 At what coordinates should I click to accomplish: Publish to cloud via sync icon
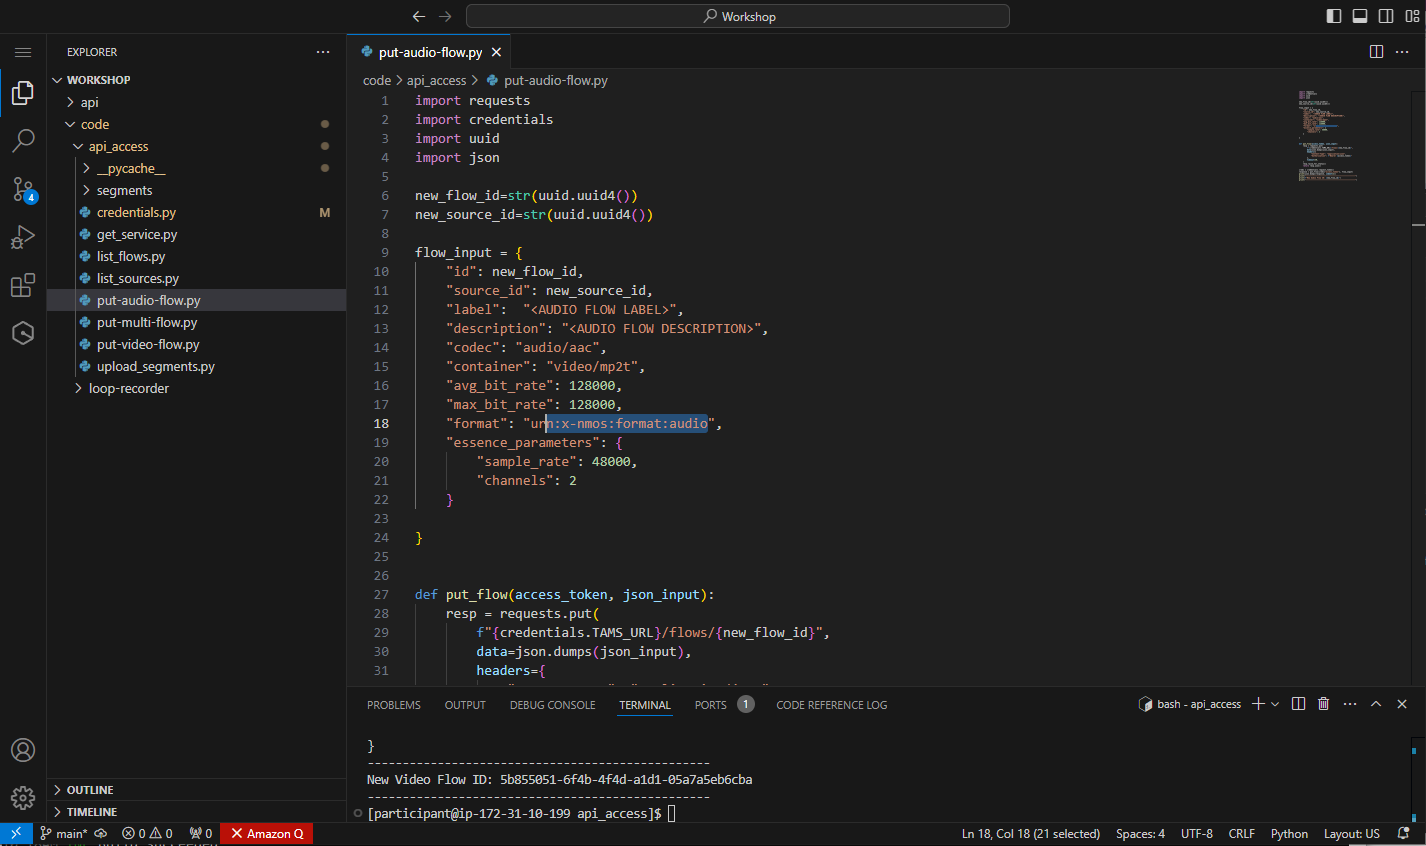pyautogui.click(x=101, y=833)
